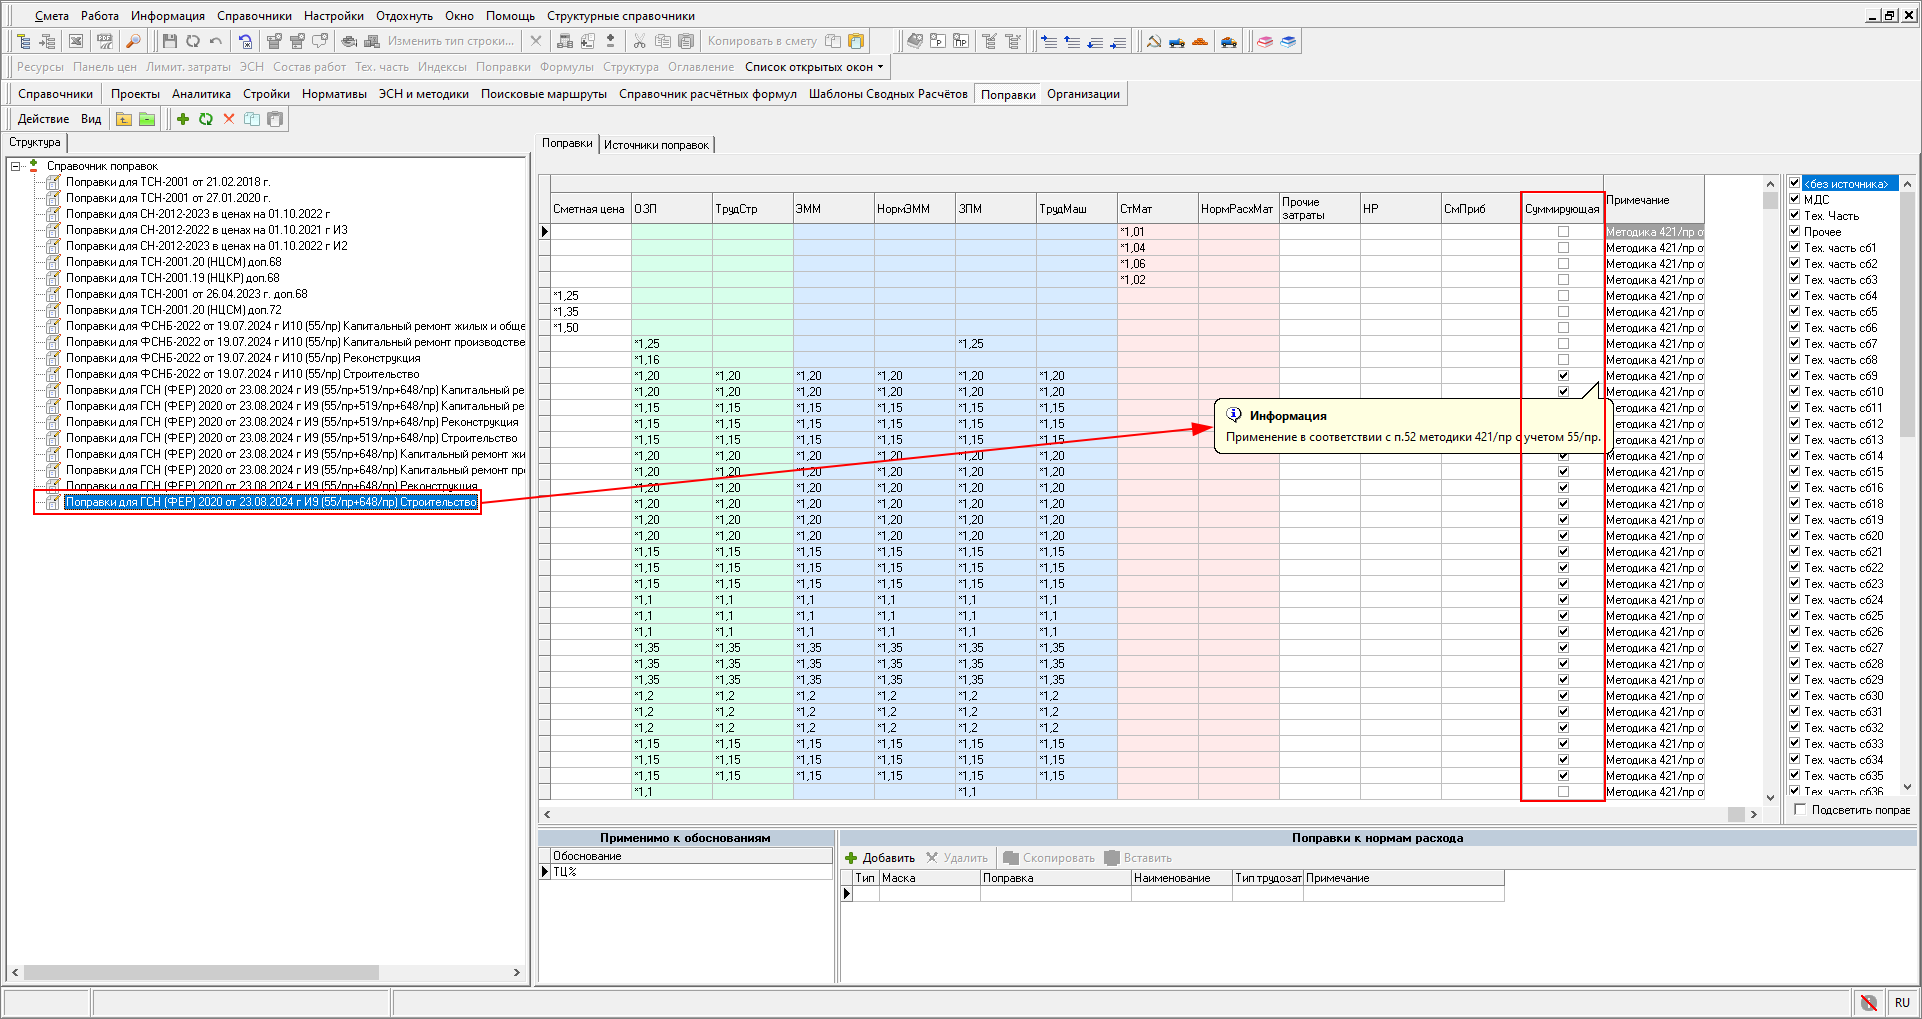Click the undo arrow icon

[x=215, y=41]
